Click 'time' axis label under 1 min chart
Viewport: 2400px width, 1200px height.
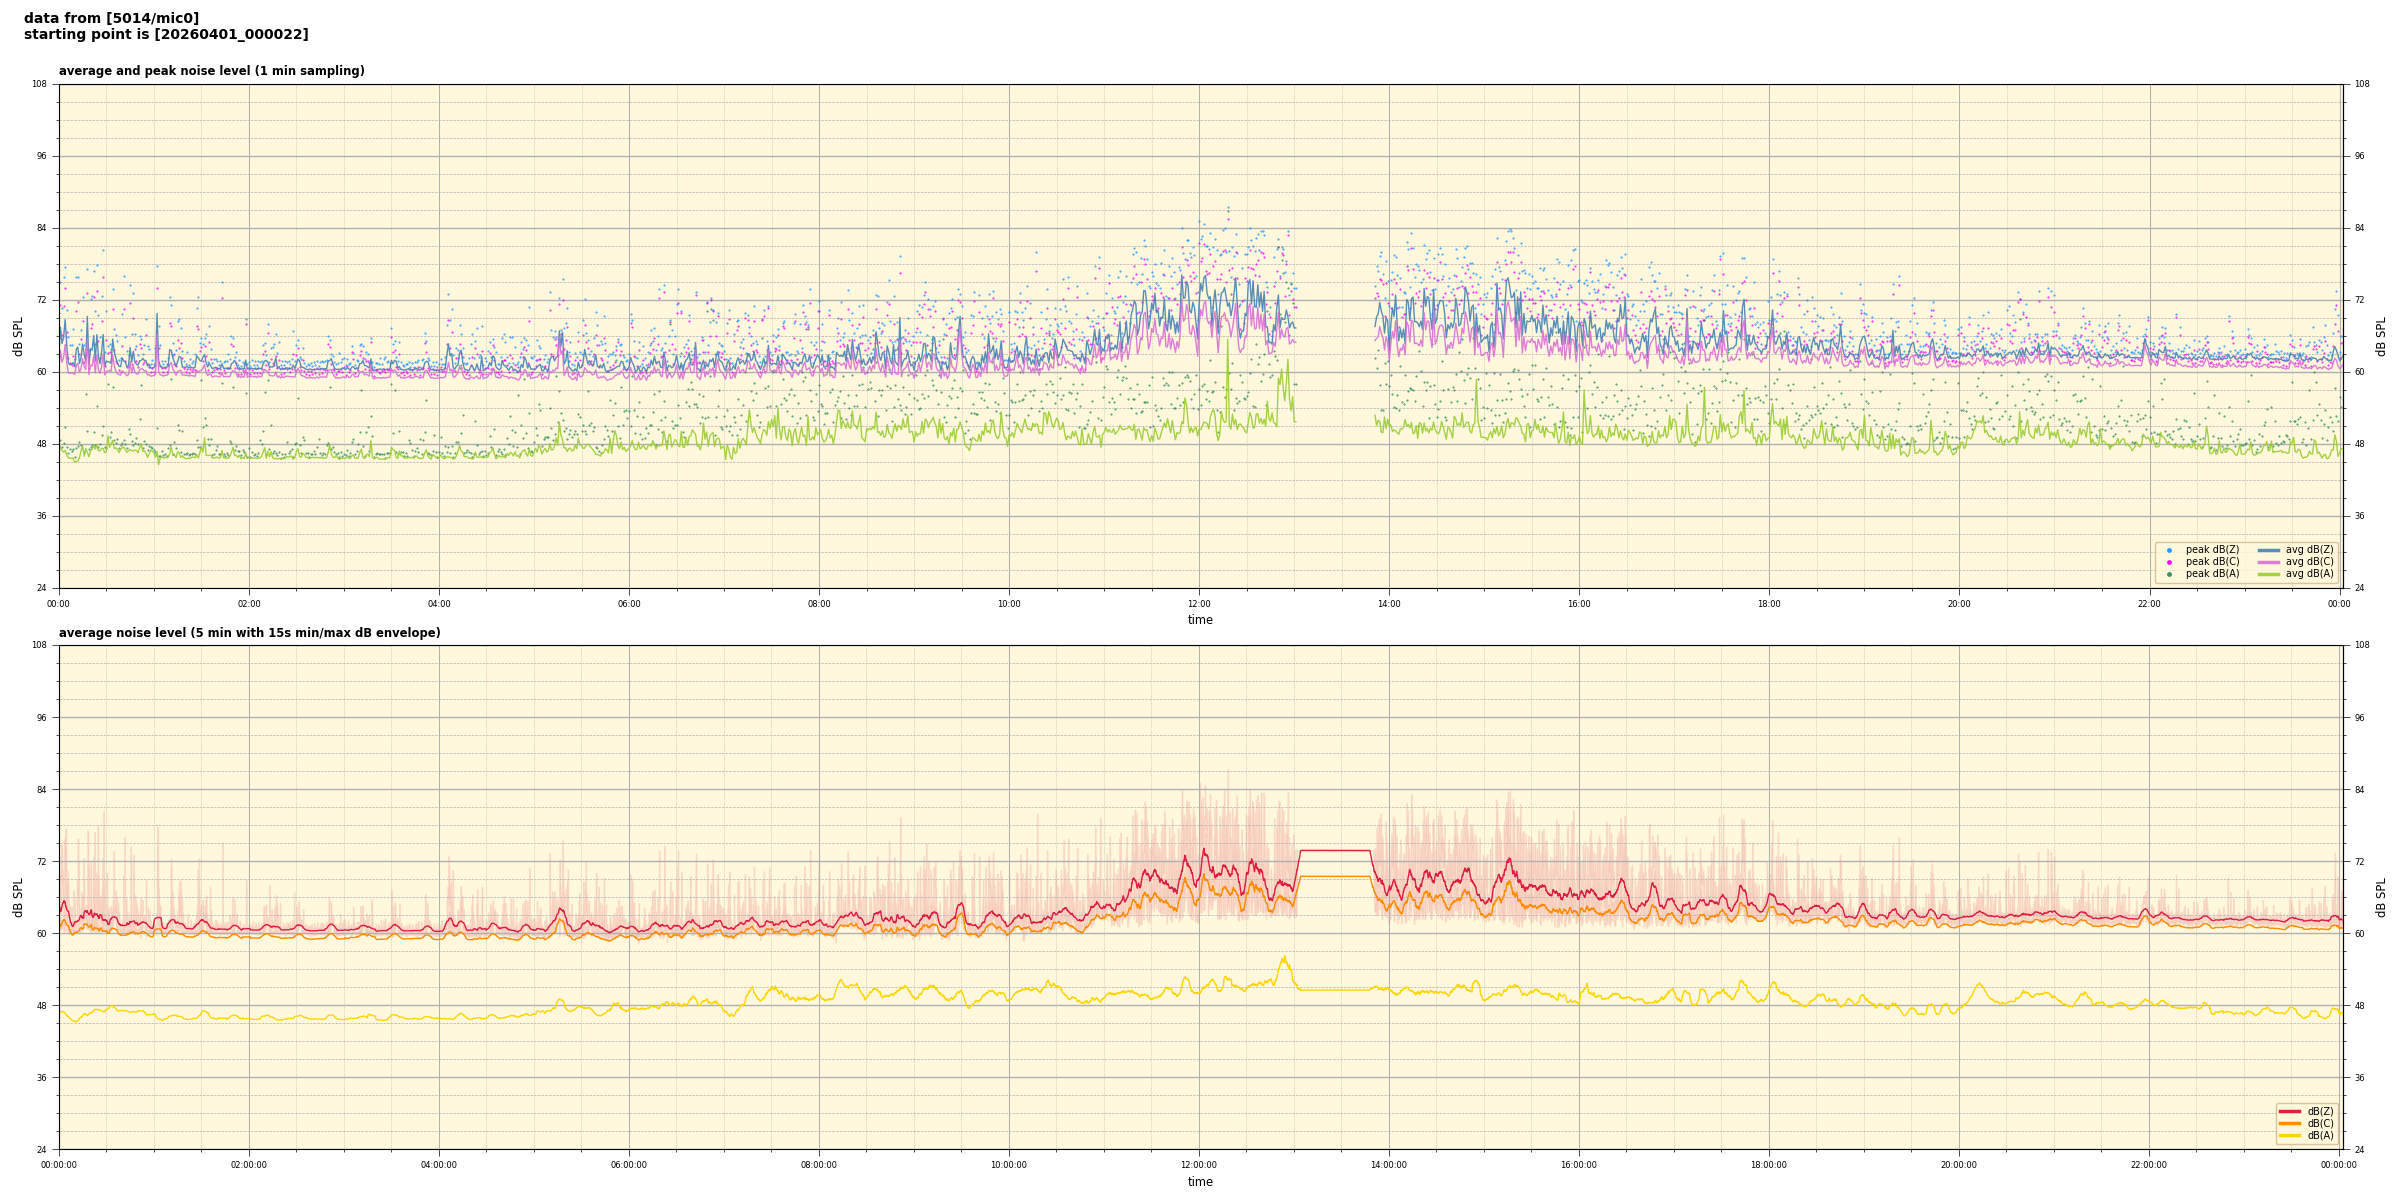1200,620
